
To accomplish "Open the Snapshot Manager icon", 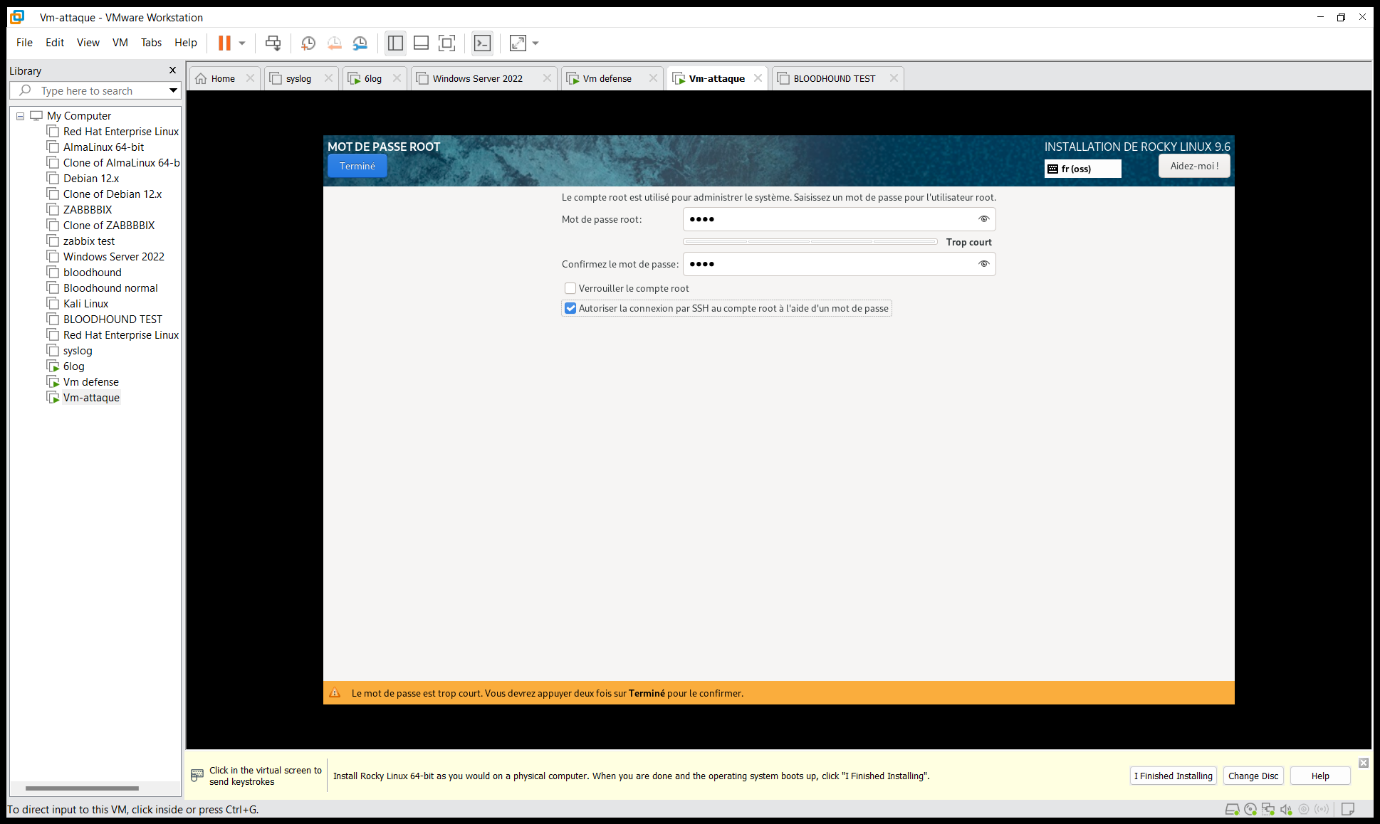I will point(360,42).
